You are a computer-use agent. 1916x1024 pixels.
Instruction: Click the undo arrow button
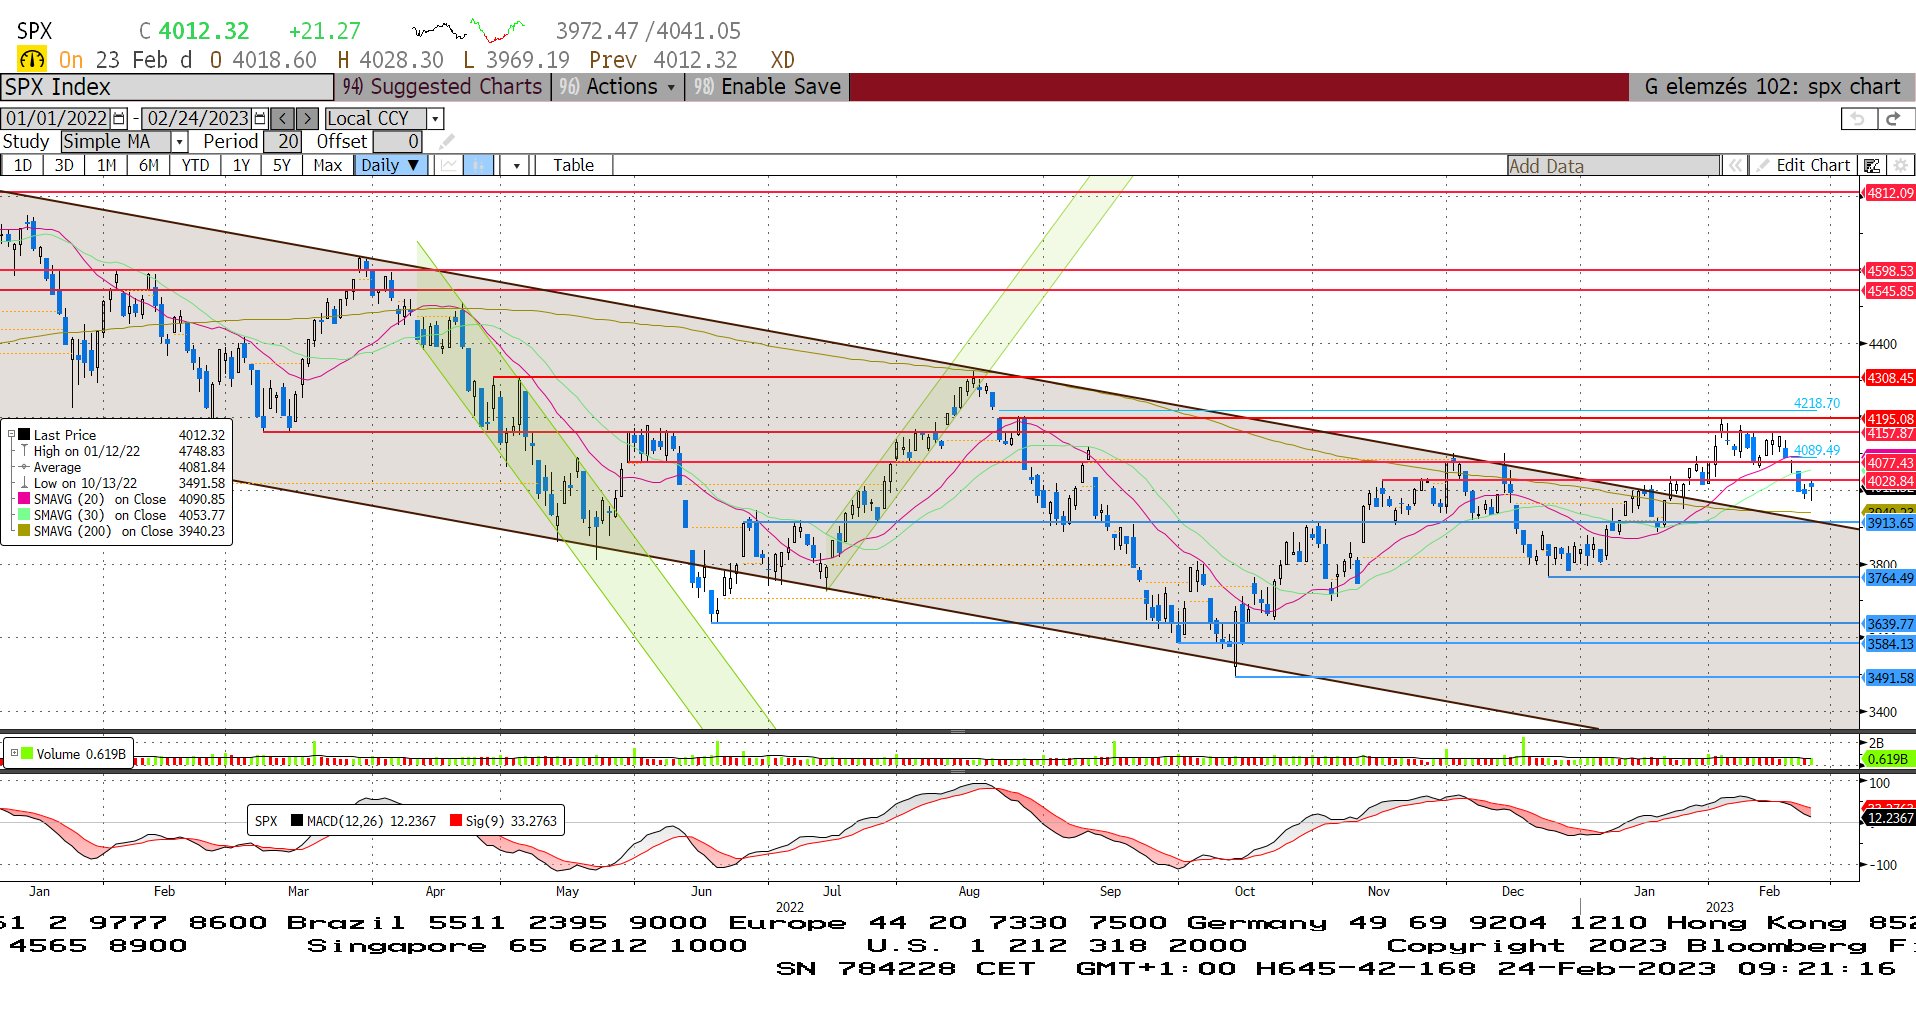click(1858, 118)
